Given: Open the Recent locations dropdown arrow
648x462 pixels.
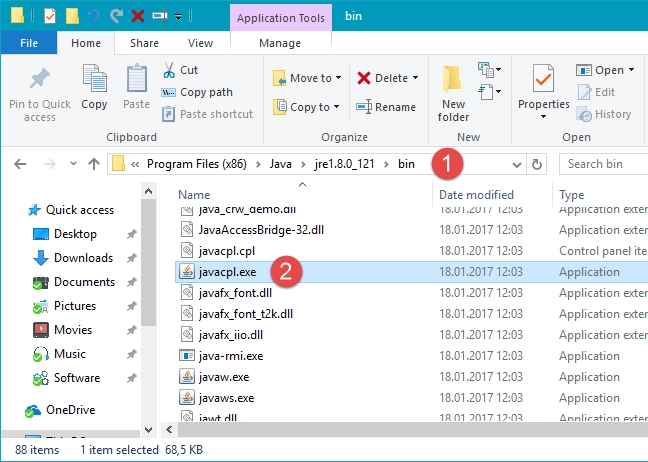Looking at the screenshot, I should coord(73,164).
